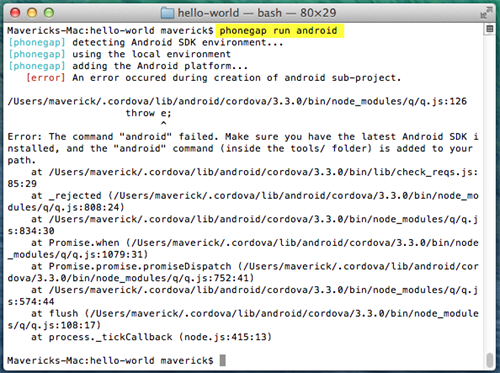The width and height of the screenshot is (500, 373).
Task: Click the 'throw e;' text
Action: pos(148,113)
